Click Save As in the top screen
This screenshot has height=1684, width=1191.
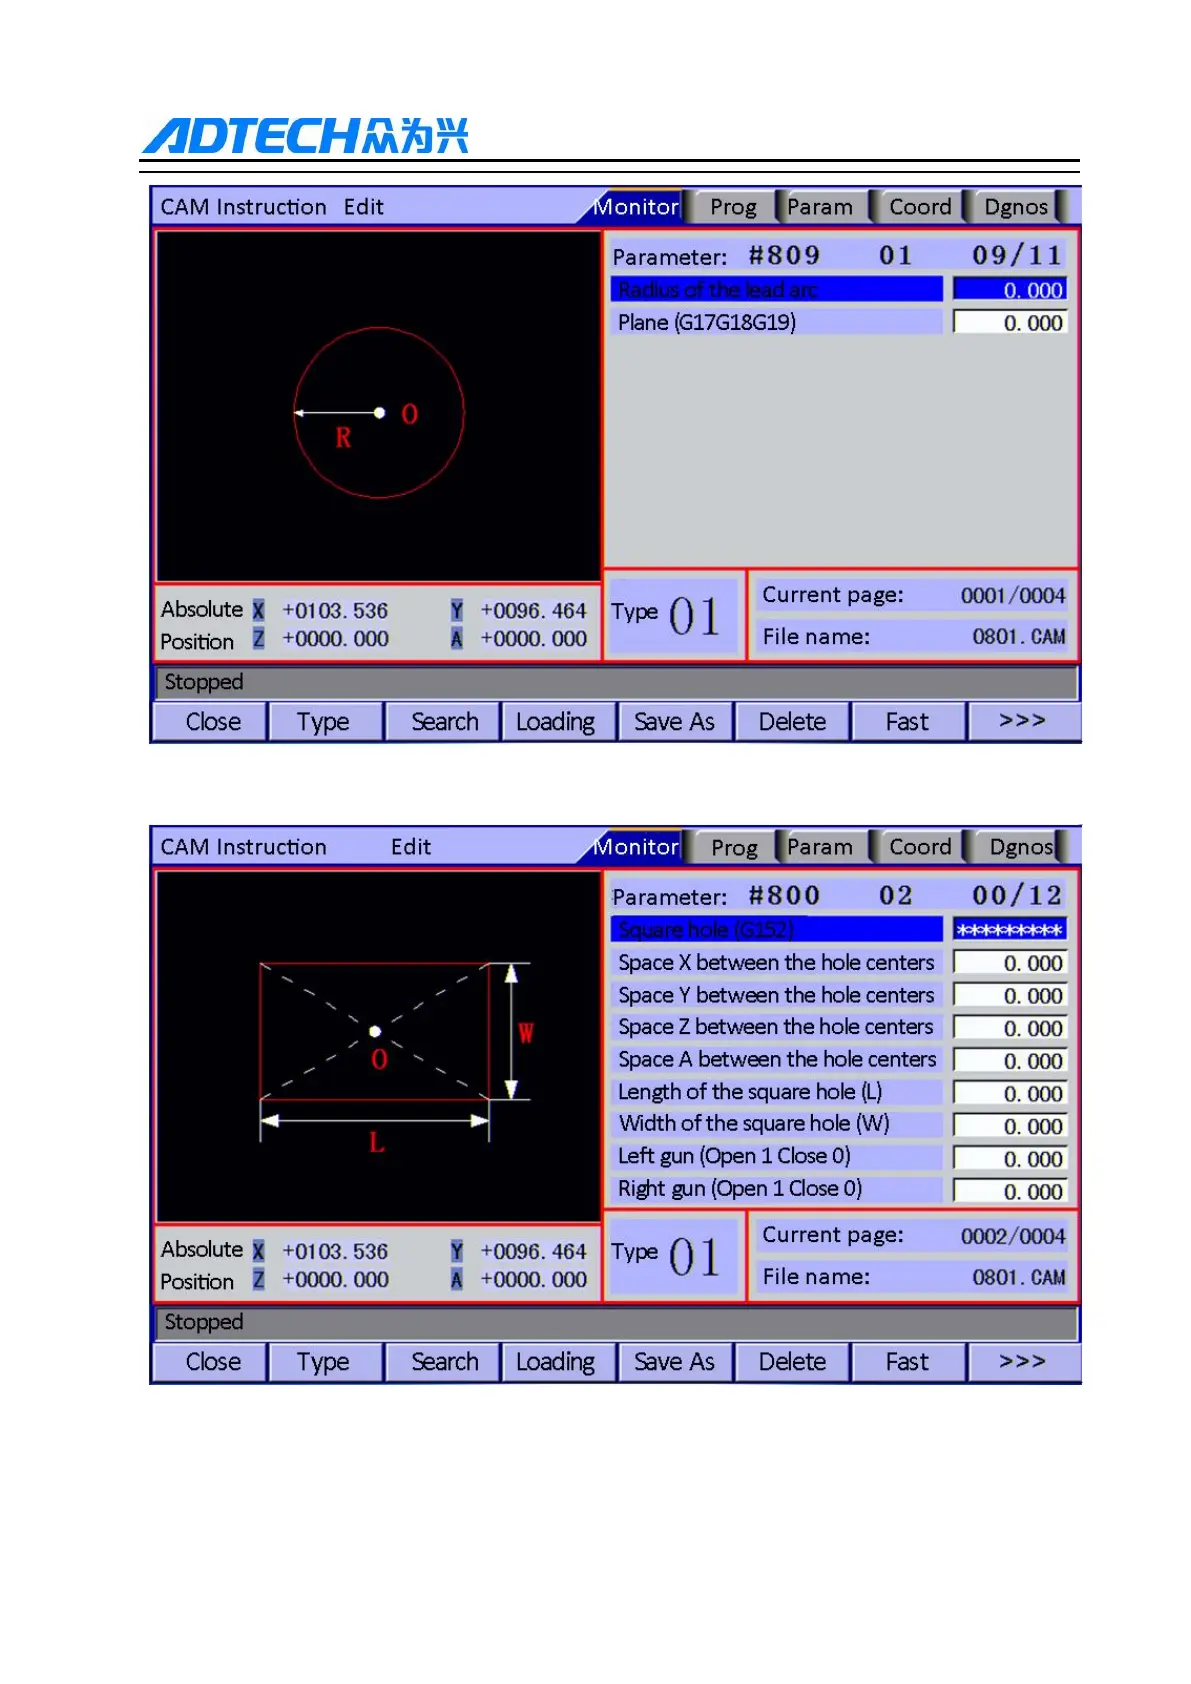click(675, 722)
